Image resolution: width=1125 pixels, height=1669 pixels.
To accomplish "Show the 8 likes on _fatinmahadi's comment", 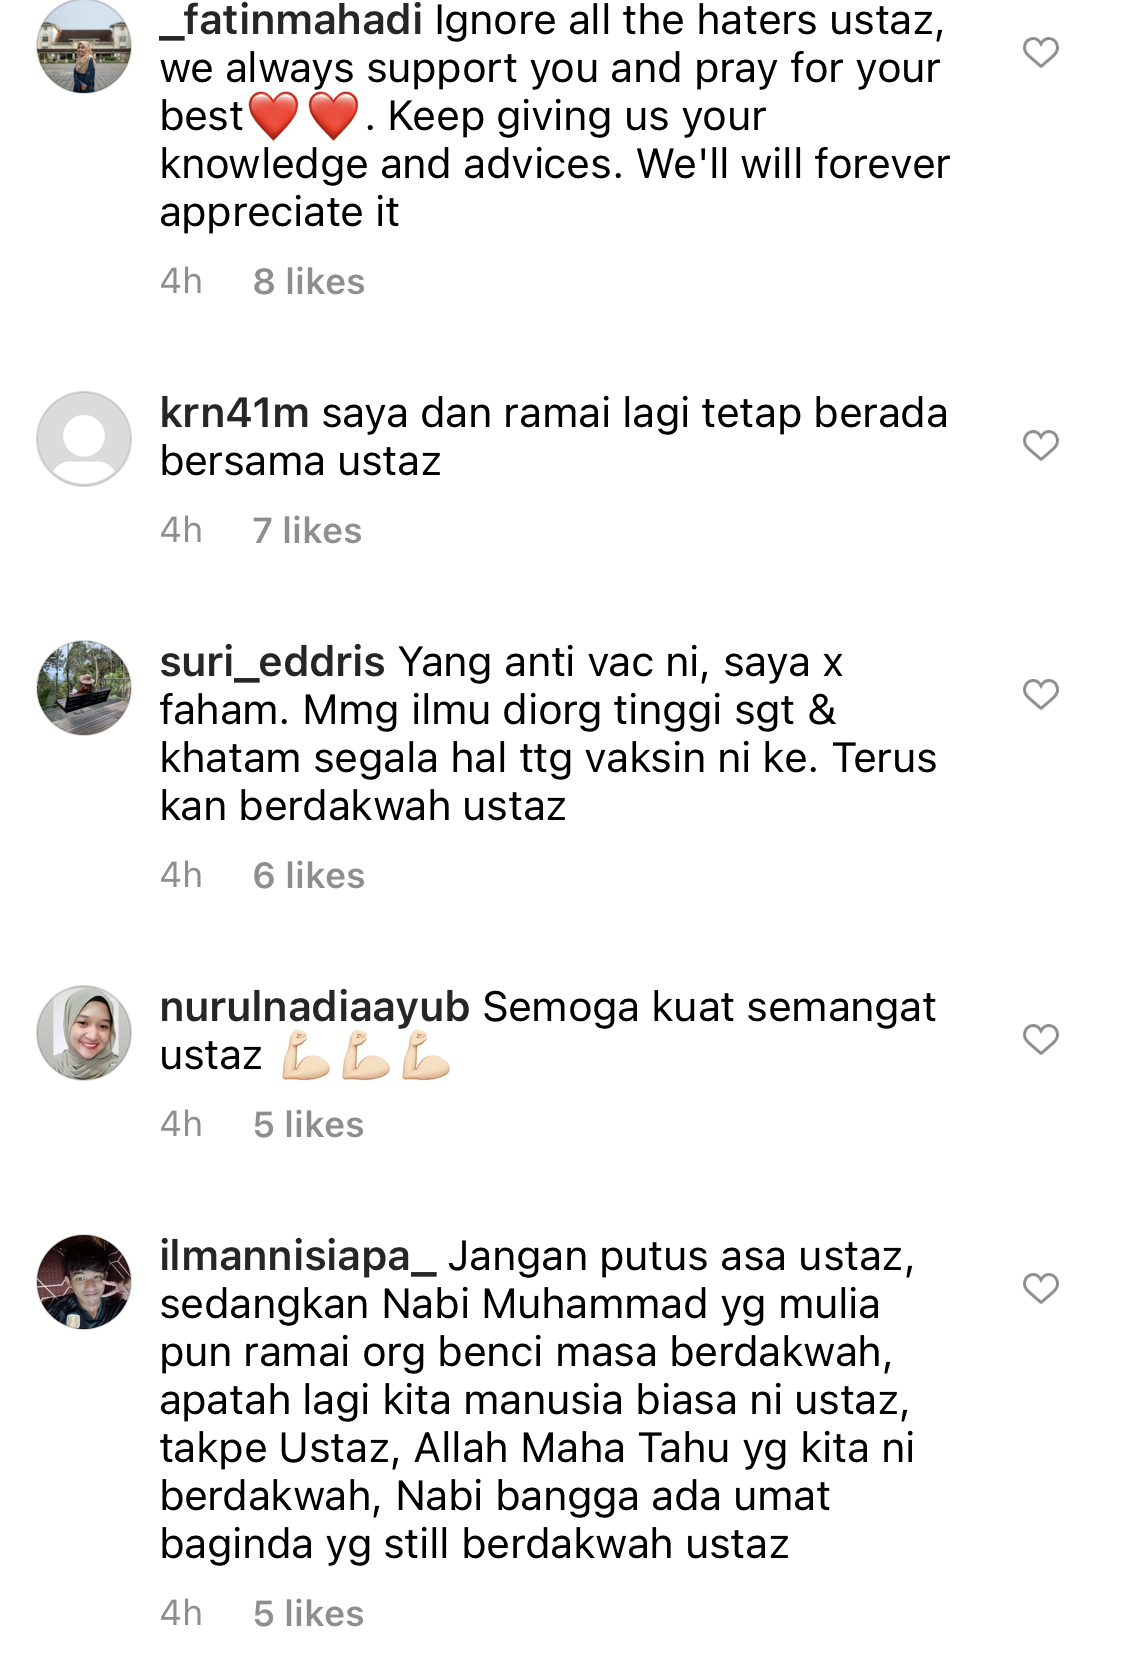I will coord(309,282).
